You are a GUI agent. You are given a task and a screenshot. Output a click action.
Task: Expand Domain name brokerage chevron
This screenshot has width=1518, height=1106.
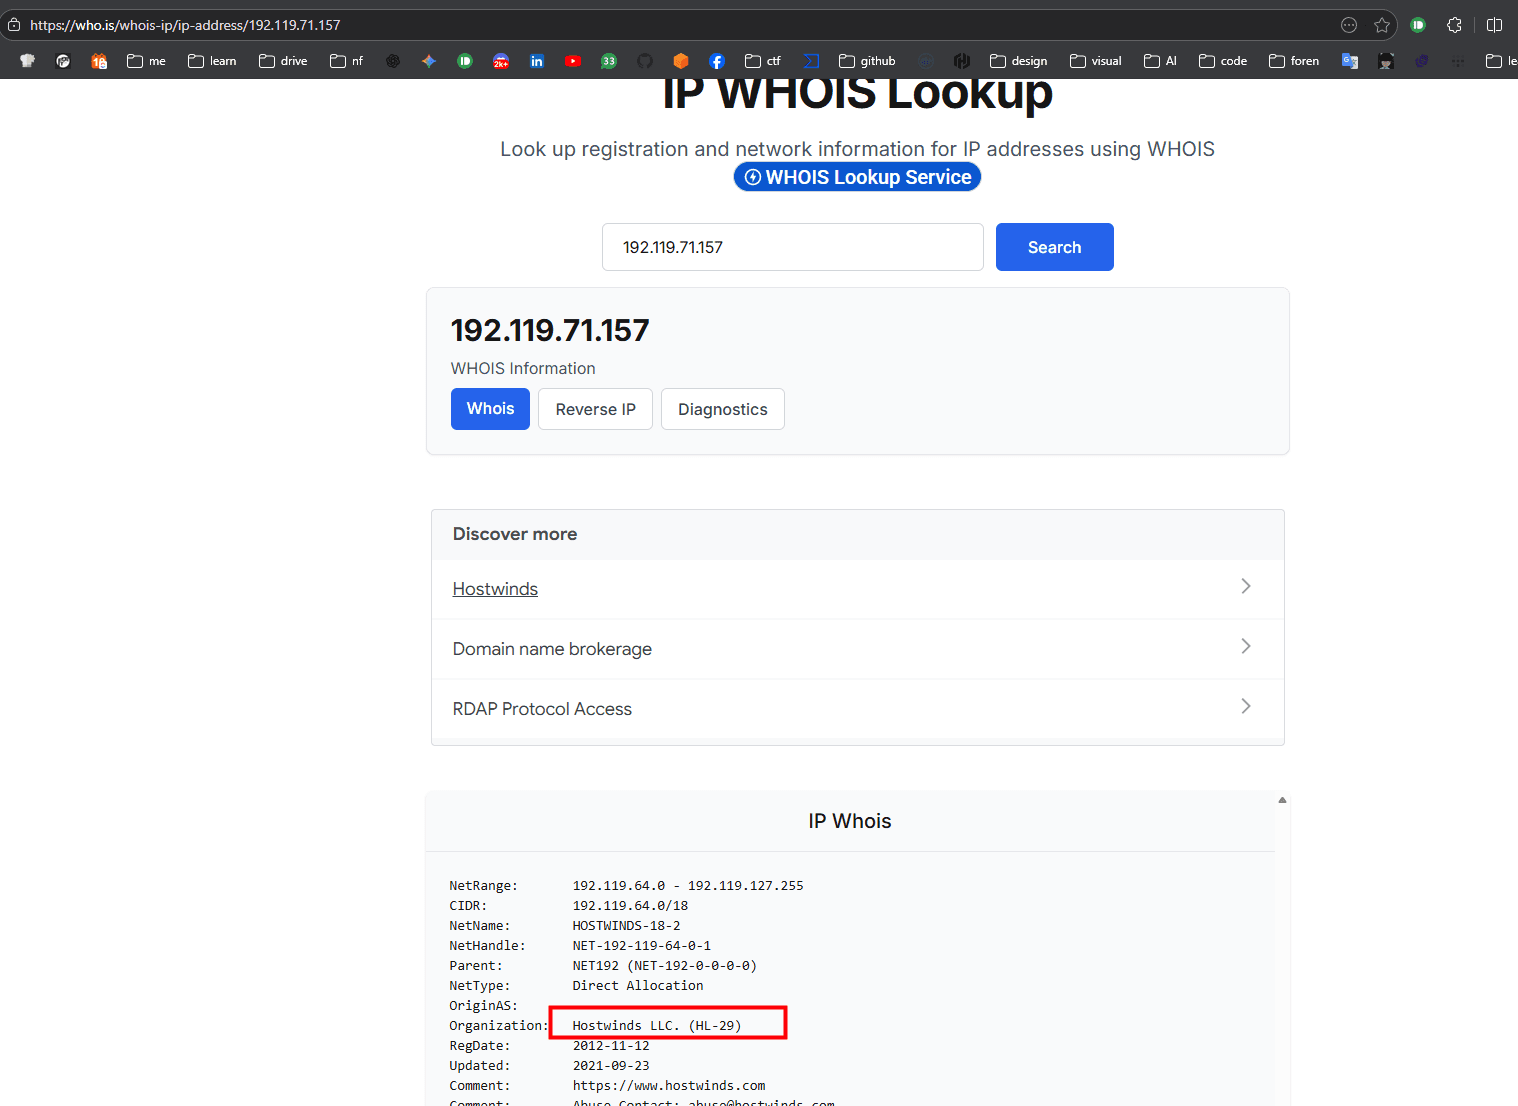coord(1245,647)
